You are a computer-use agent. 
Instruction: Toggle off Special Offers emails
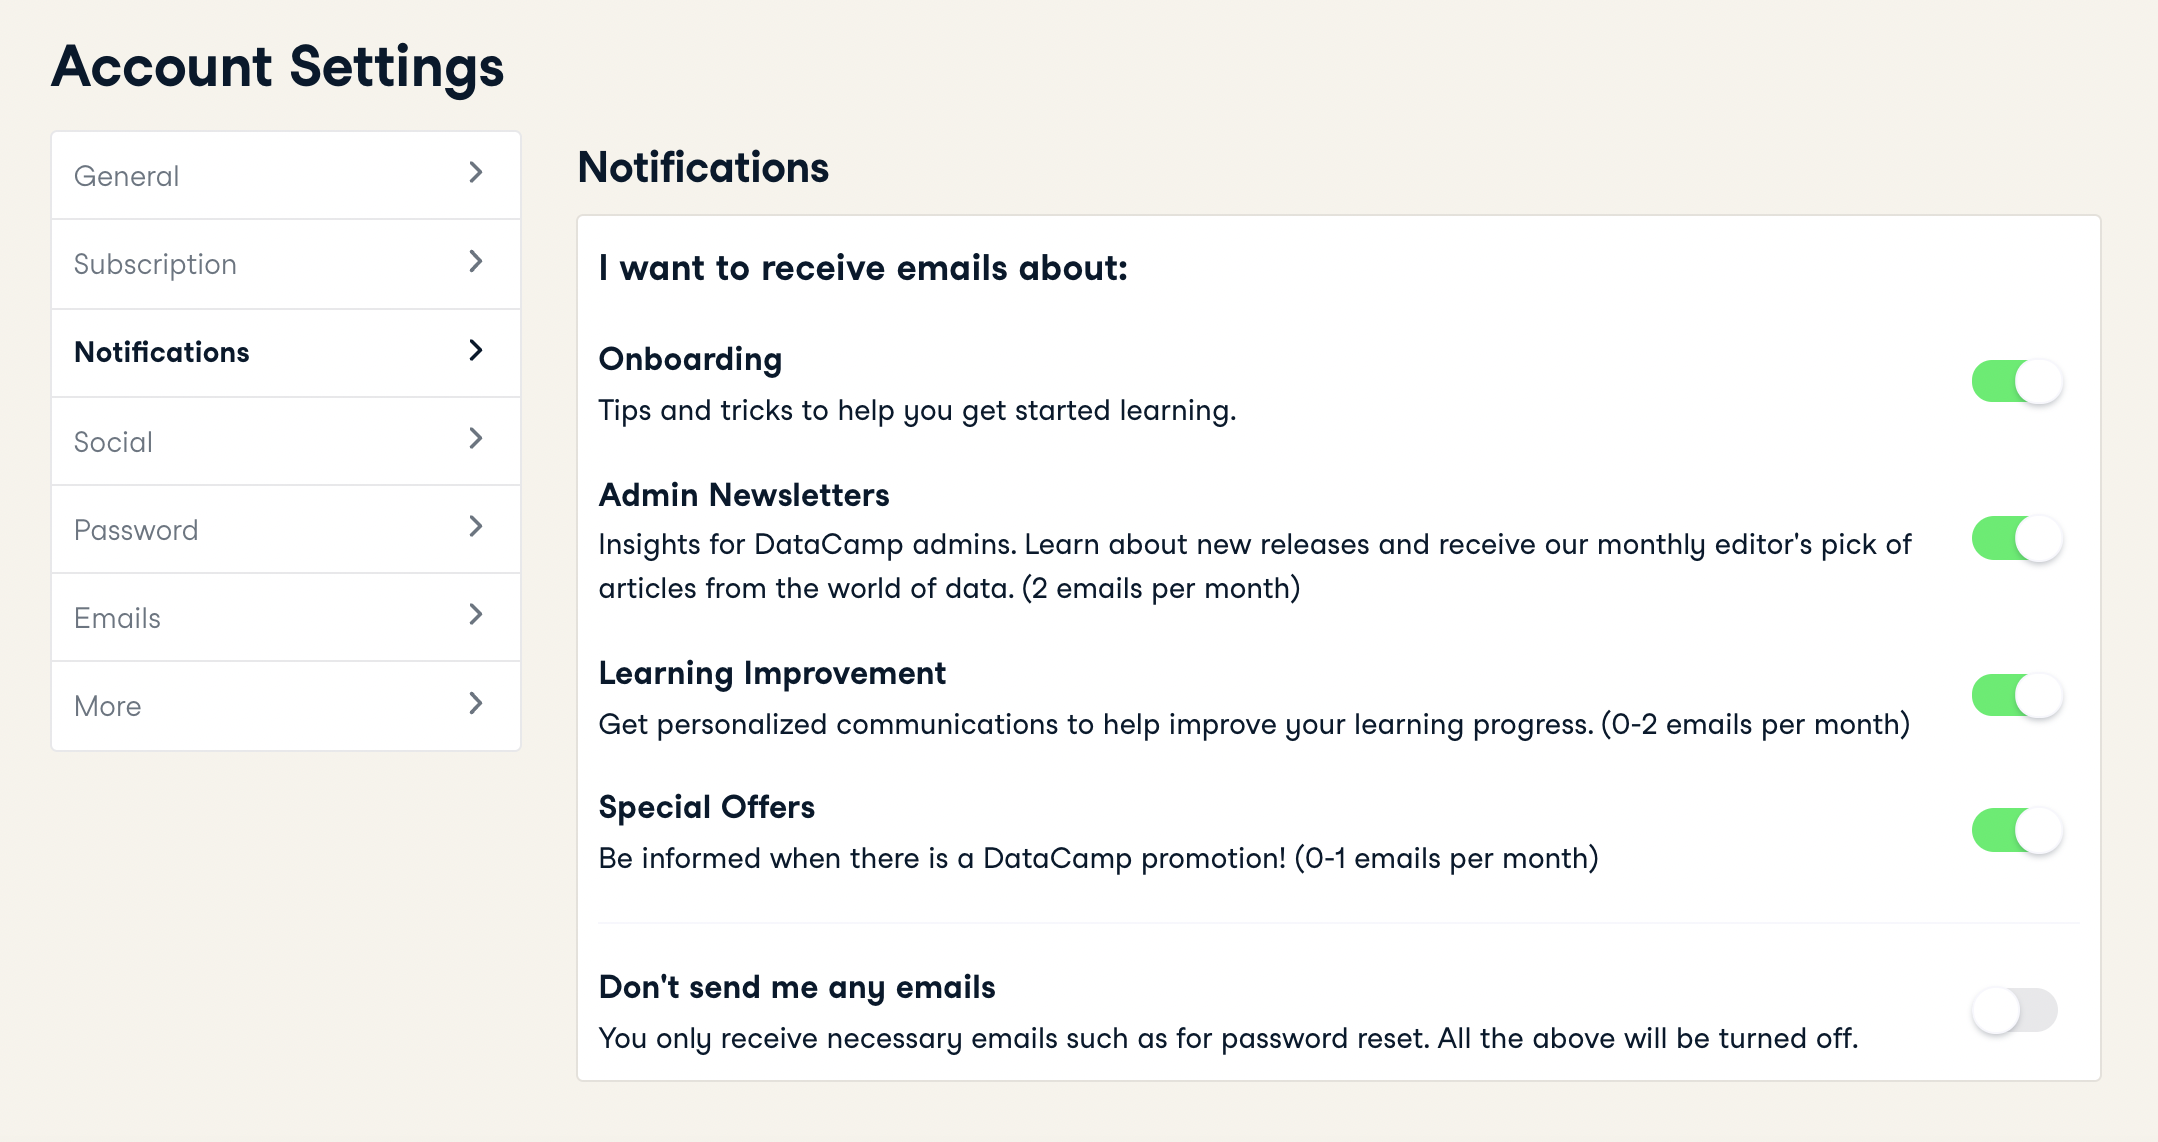[2016, 830]
